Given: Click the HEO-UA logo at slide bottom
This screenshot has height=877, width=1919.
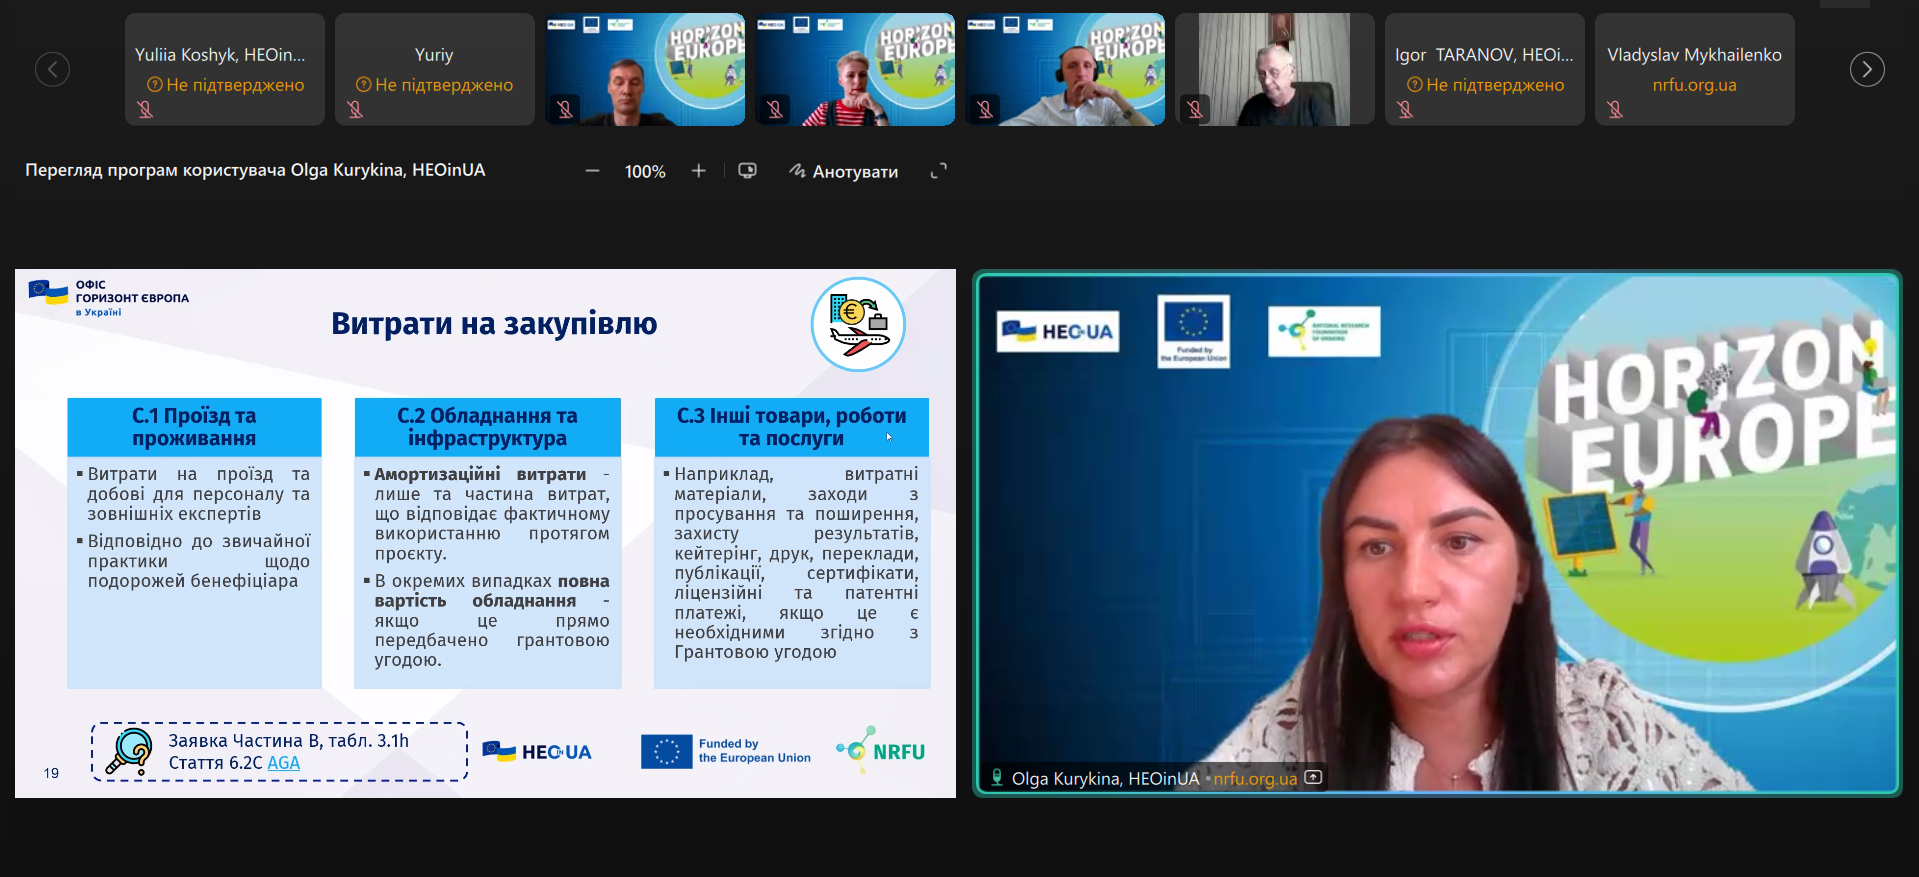Looking at the screenshot, I should coord(537,752).
